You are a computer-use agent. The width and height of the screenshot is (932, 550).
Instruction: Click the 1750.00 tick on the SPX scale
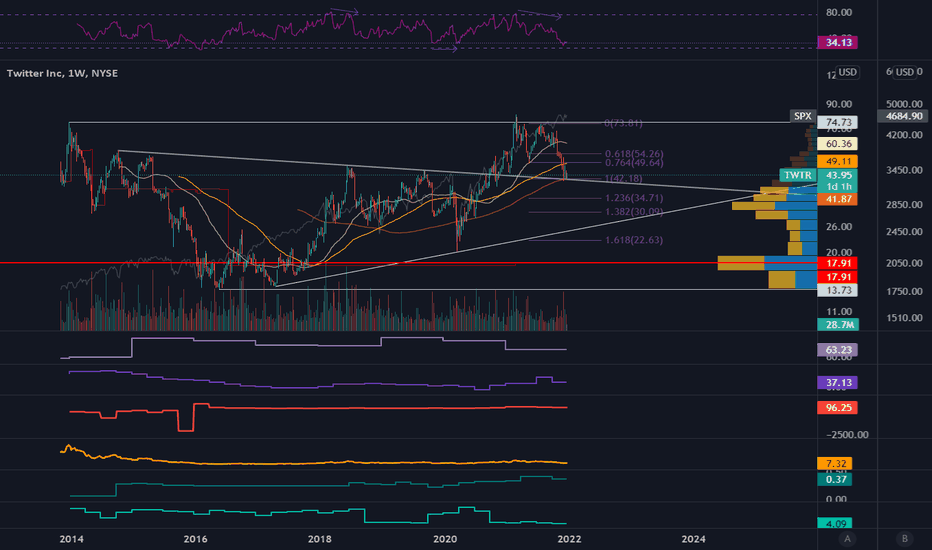point(904,291)
